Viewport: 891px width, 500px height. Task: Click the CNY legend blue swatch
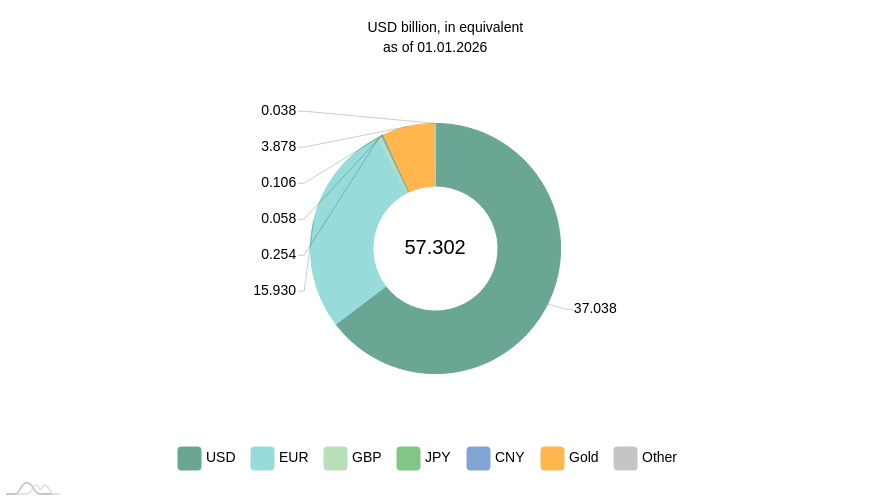point(478,458)
